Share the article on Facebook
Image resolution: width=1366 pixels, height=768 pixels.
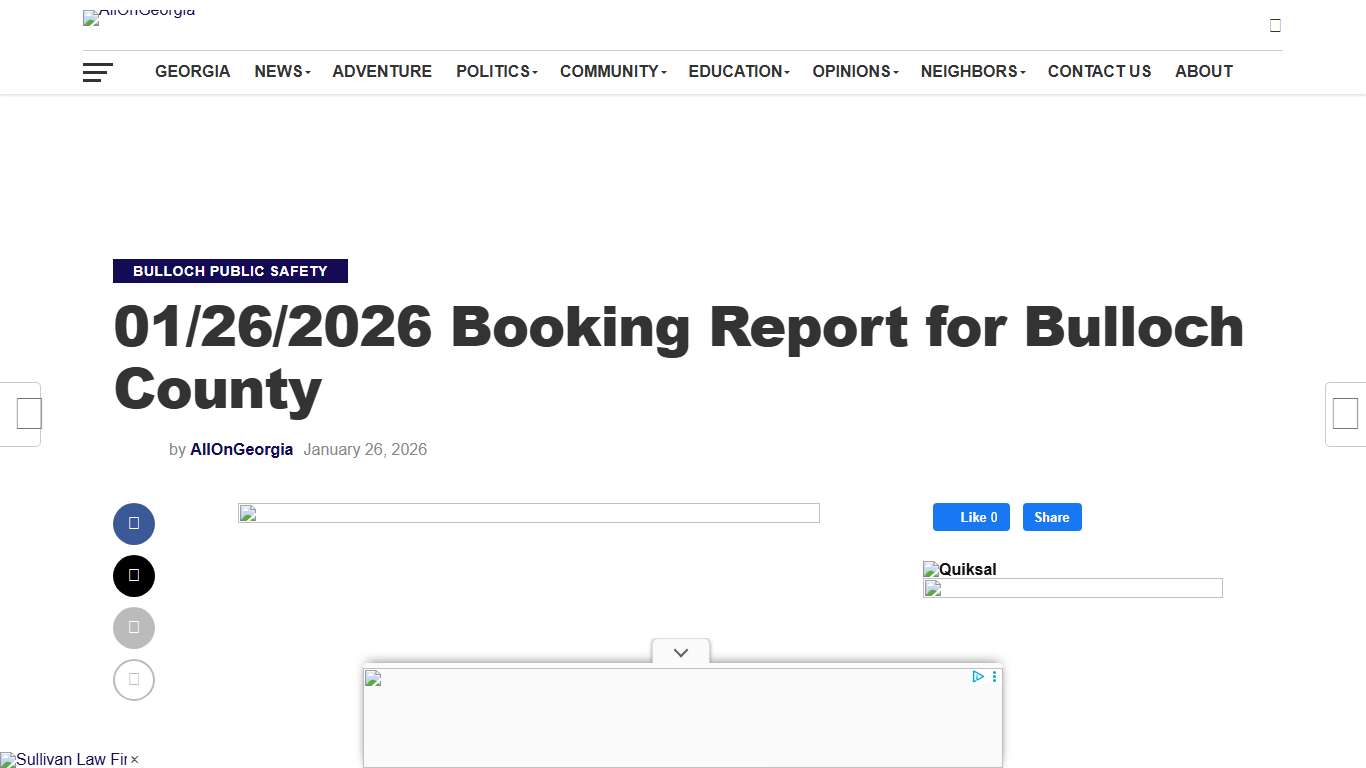(134, 523)
